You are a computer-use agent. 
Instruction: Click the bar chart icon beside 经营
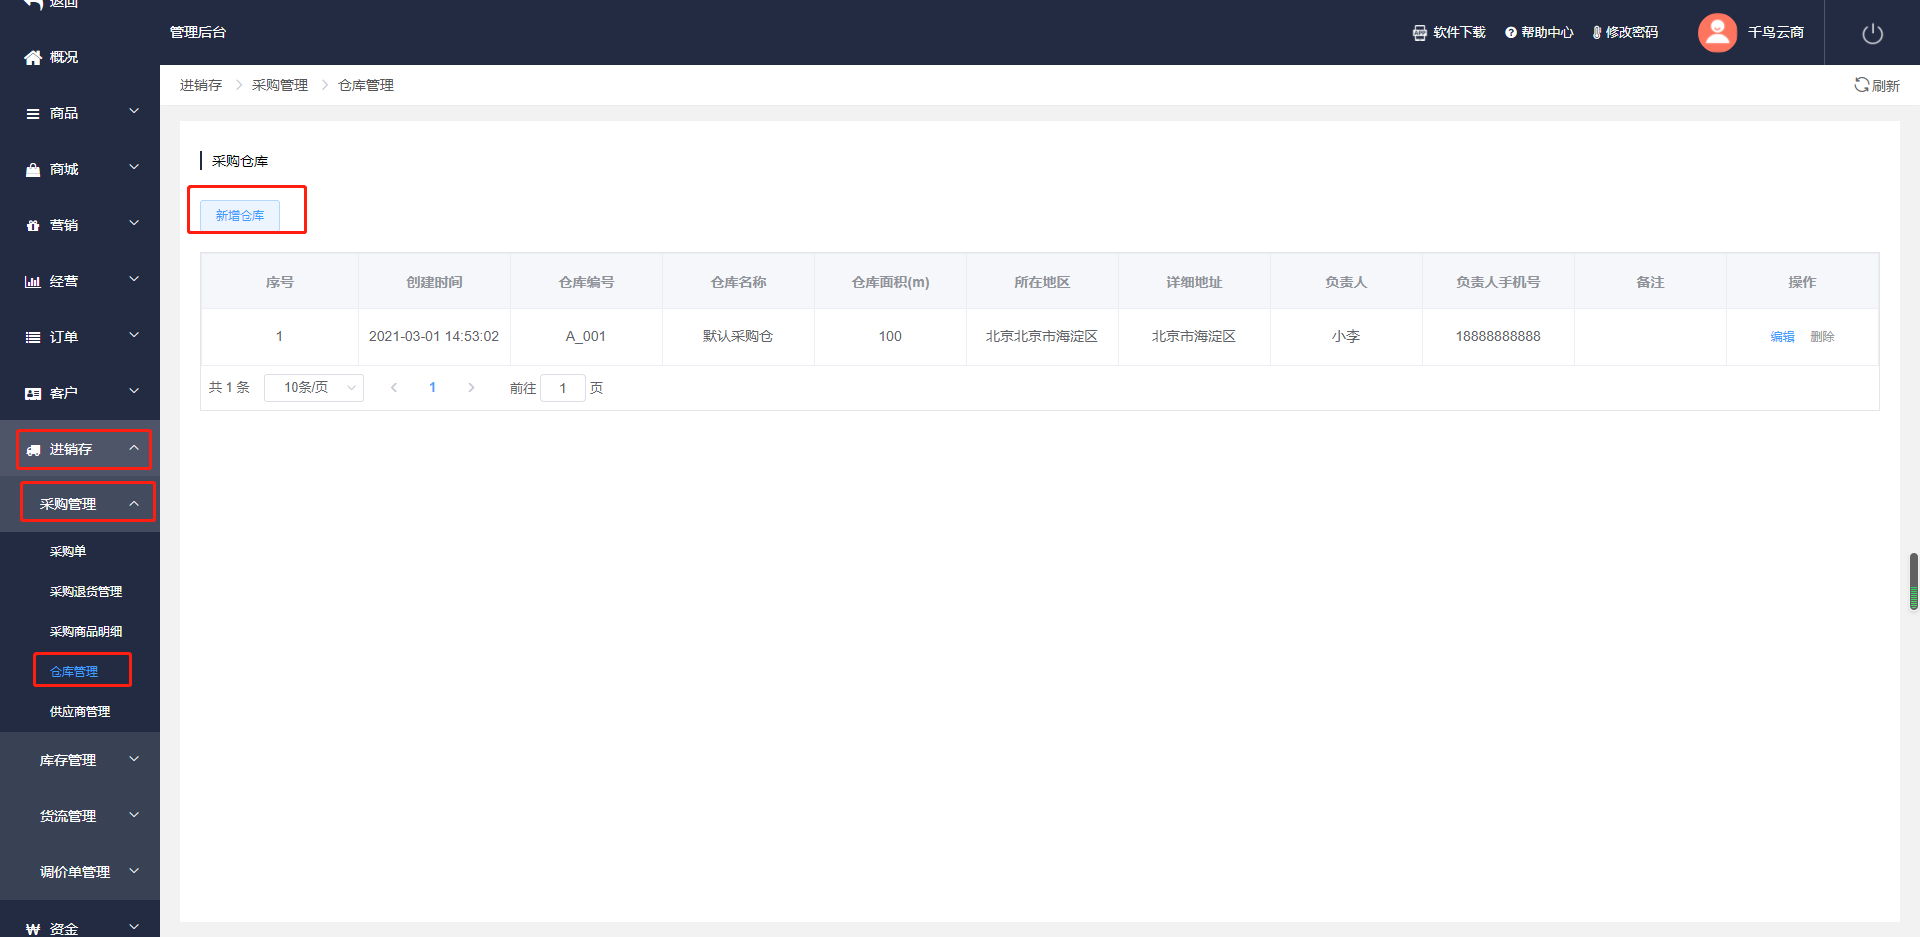point(33,282)
